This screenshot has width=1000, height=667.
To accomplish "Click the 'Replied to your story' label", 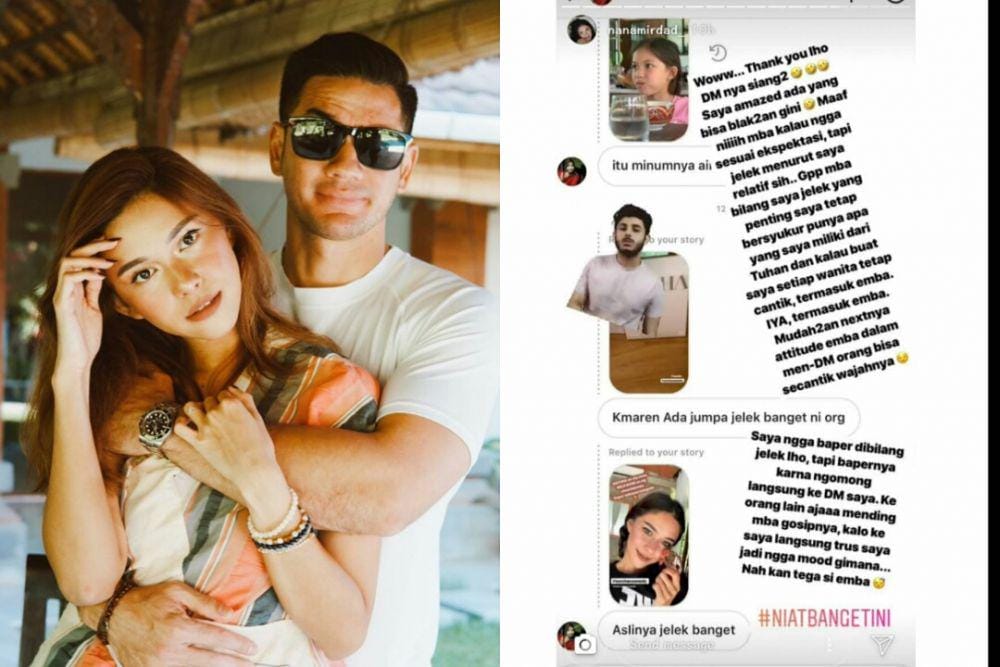I will click(656, 452).
